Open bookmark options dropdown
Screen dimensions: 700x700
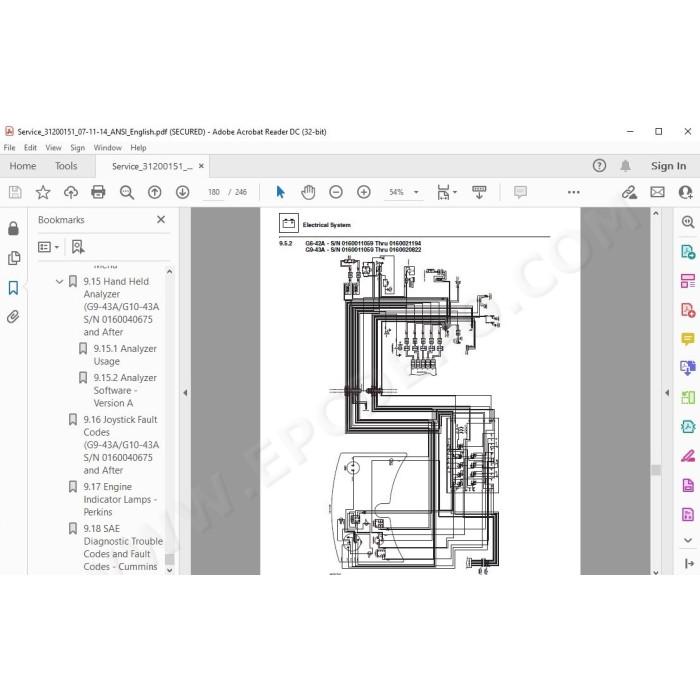click(49, 247)
